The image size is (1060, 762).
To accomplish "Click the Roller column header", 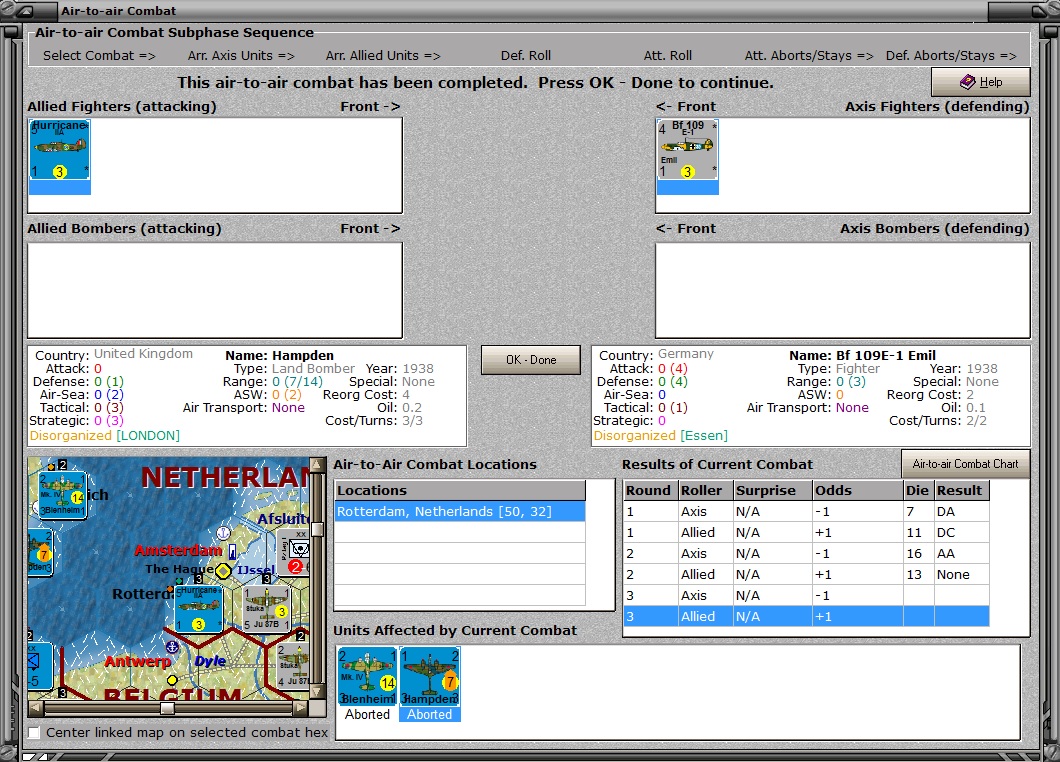I will [706, 490].
